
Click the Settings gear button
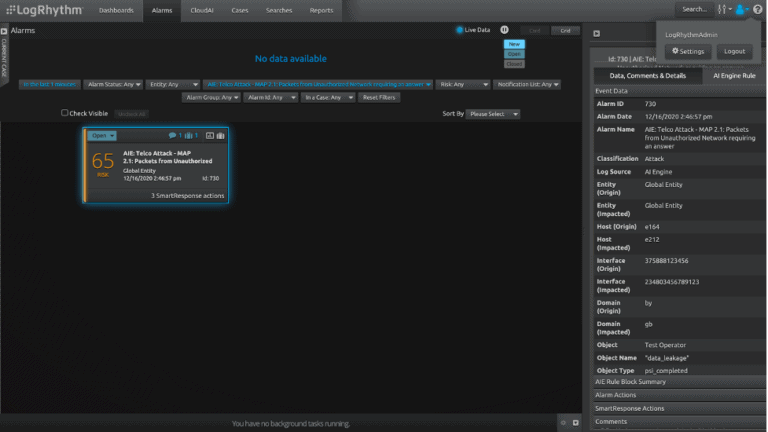coord(688,51)
